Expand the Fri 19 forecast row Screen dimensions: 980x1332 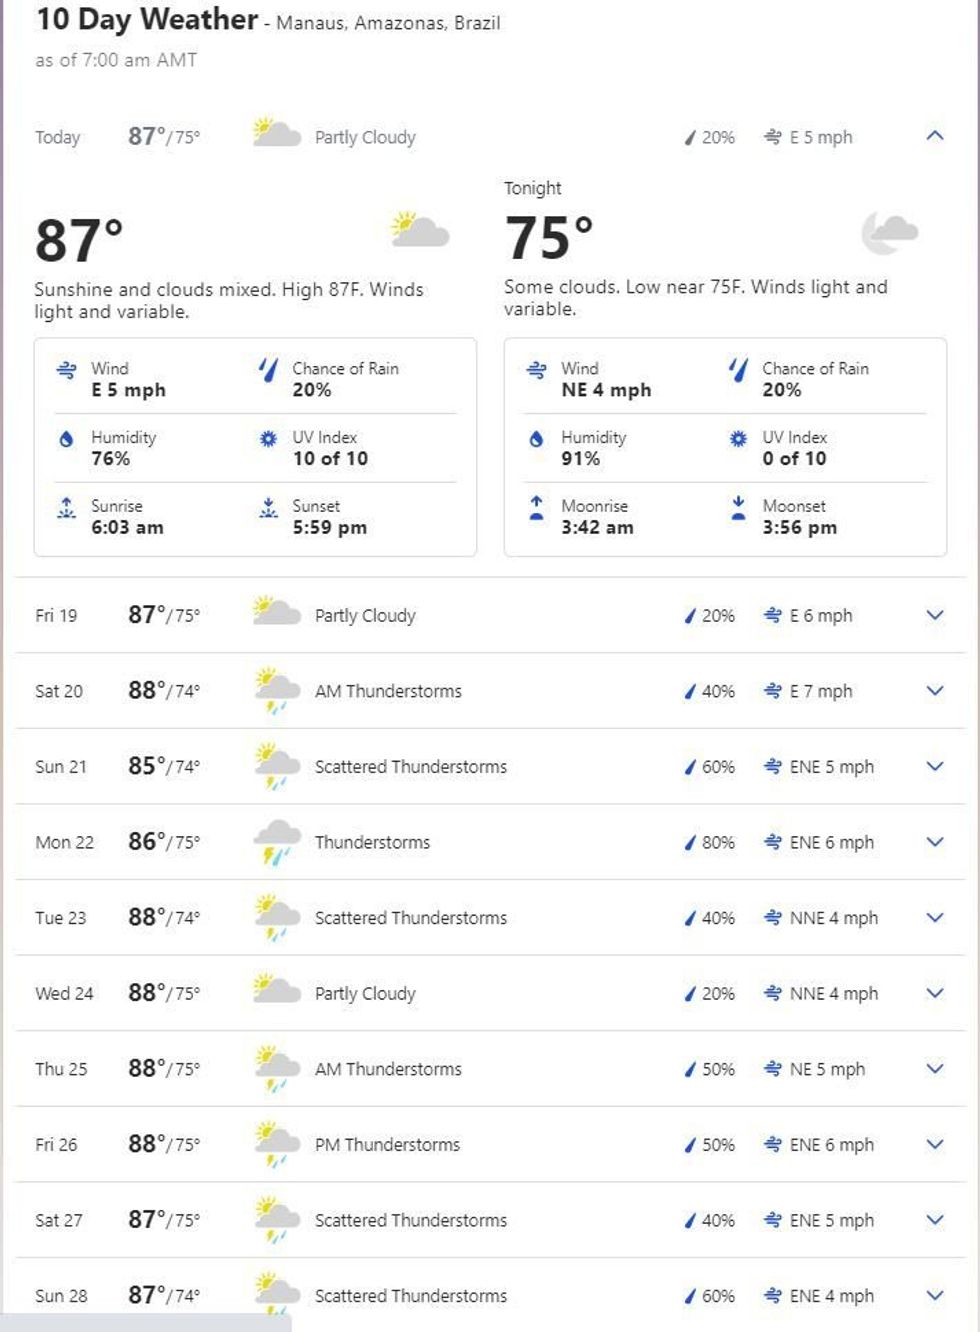pos(934,615)
